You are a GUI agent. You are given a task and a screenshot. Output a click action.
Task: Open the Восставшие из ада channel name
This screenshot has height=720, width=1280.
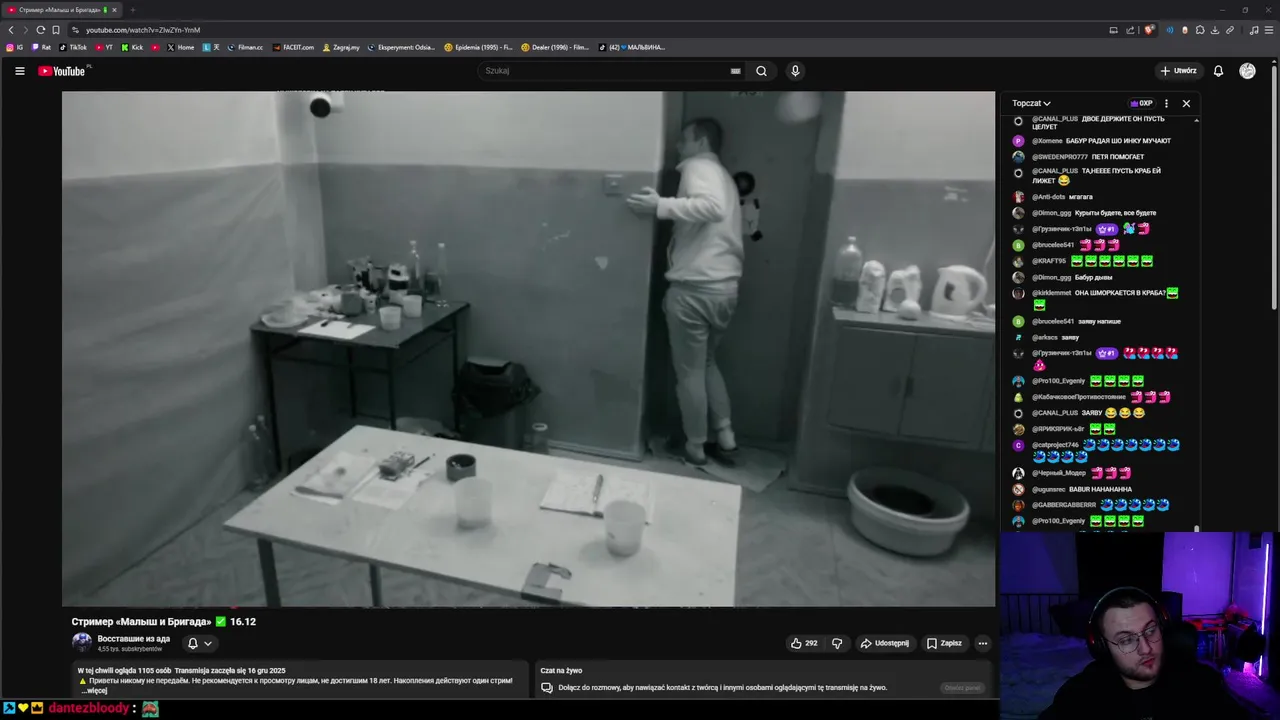(x=133, y=638)
